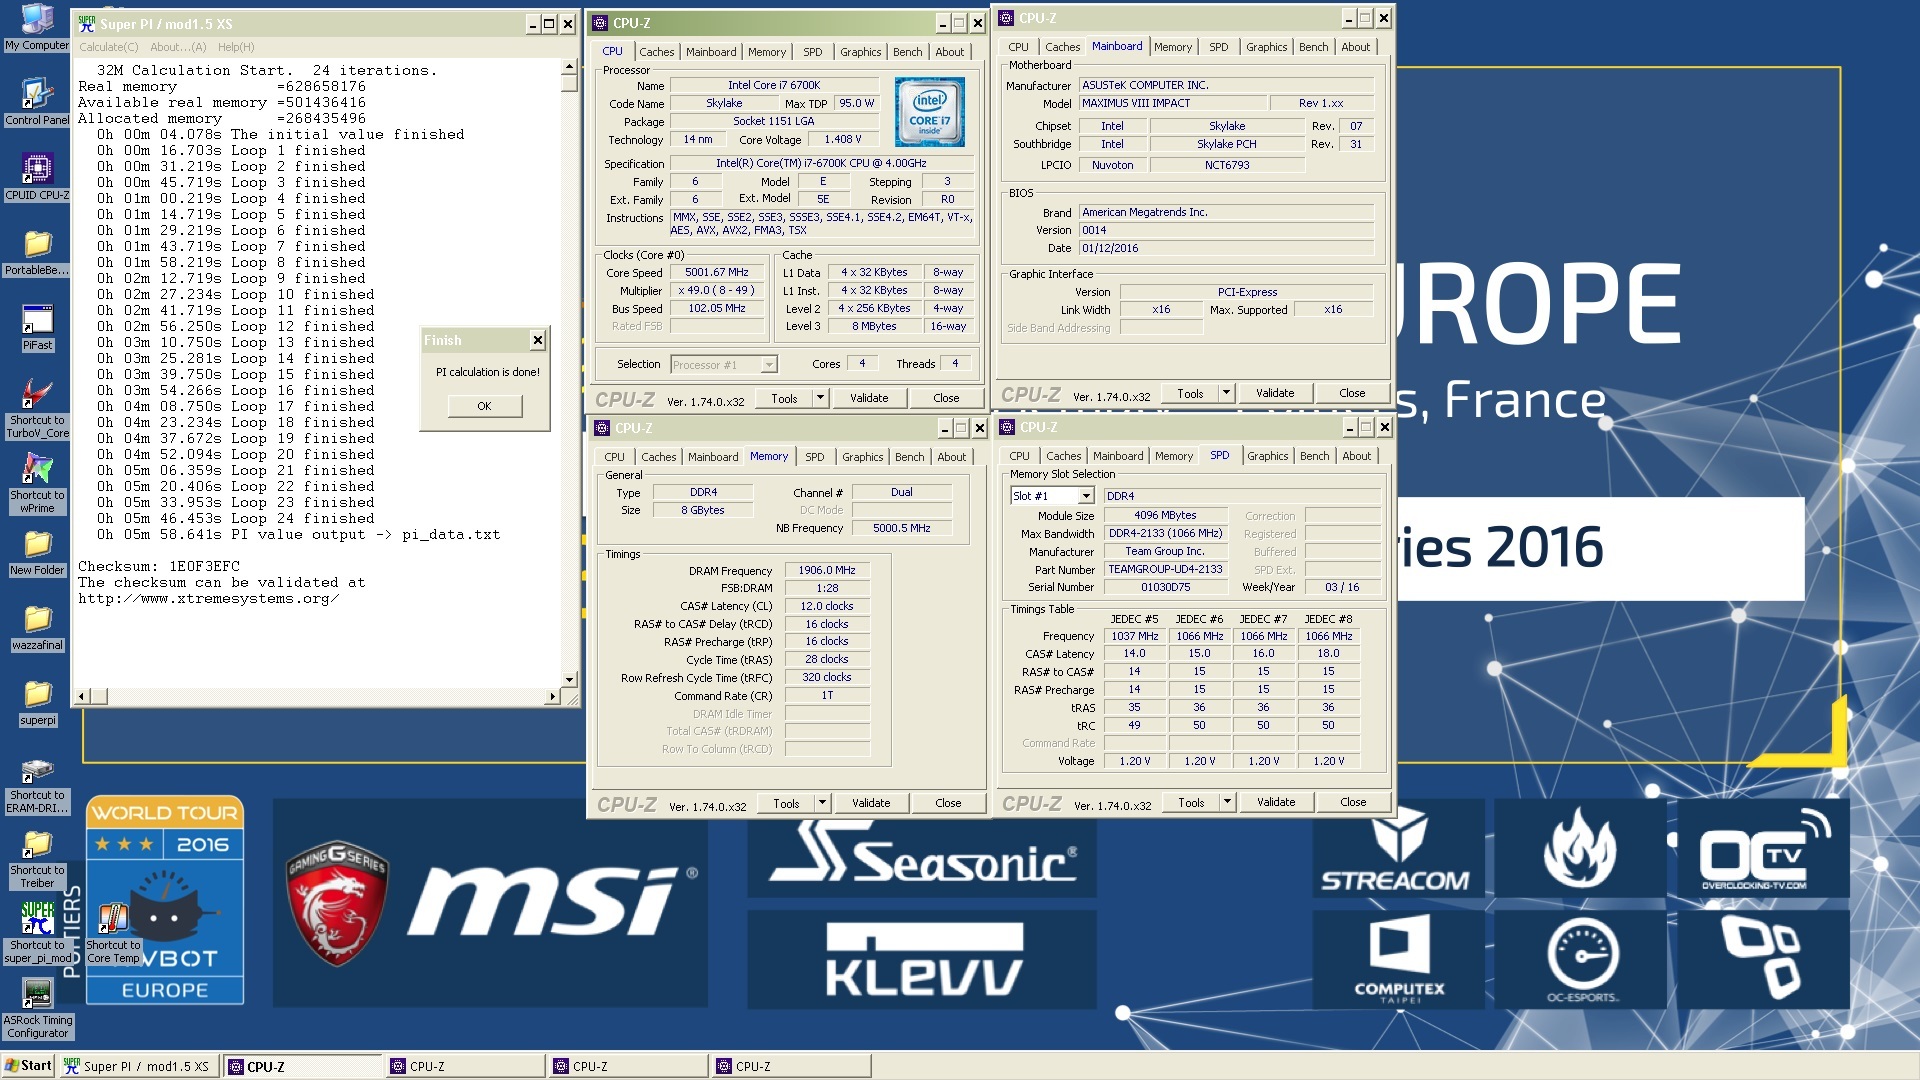The image size is (1920, 1080).
Task: Confirm PI calculation done with OK
Action: [x=484, y=406]
